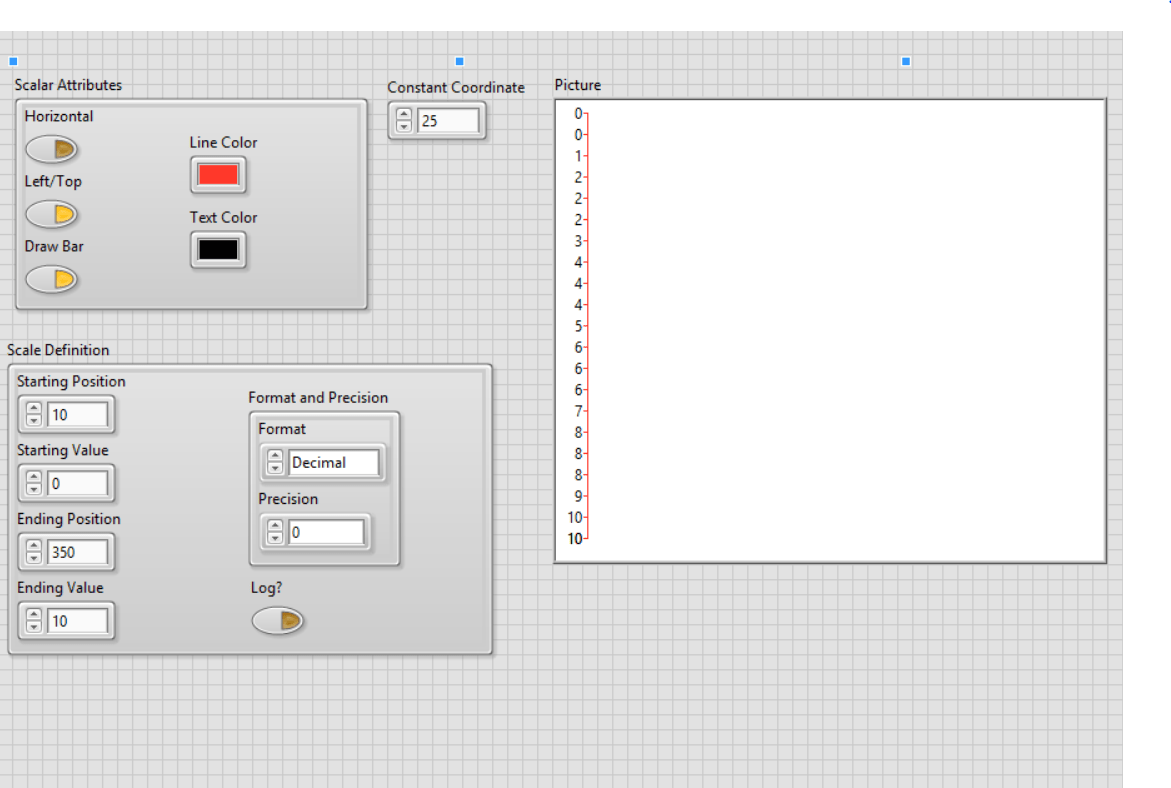Screen dimensions: 1171x788
Task: Increment the Precision value
Action: tap(274, 527)
